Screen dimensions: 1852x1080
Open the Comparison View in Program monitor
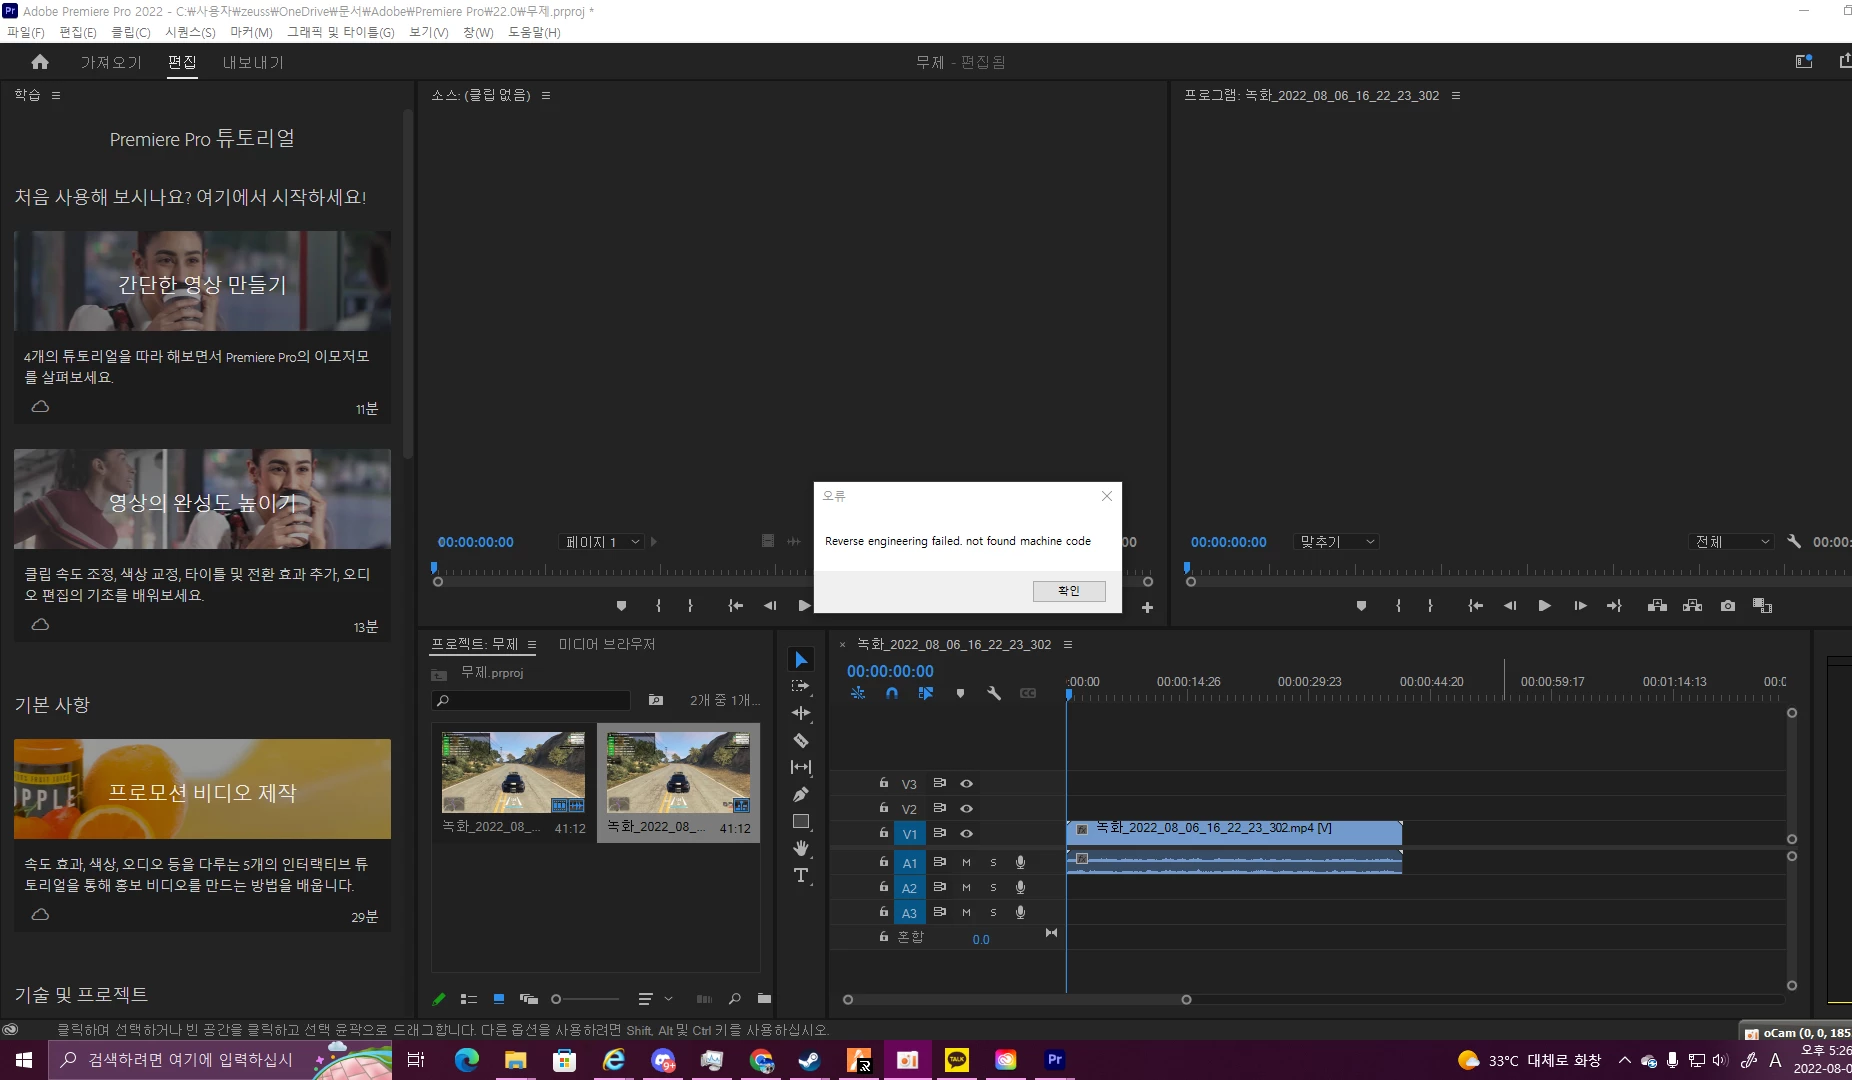tap(1762, 606)
